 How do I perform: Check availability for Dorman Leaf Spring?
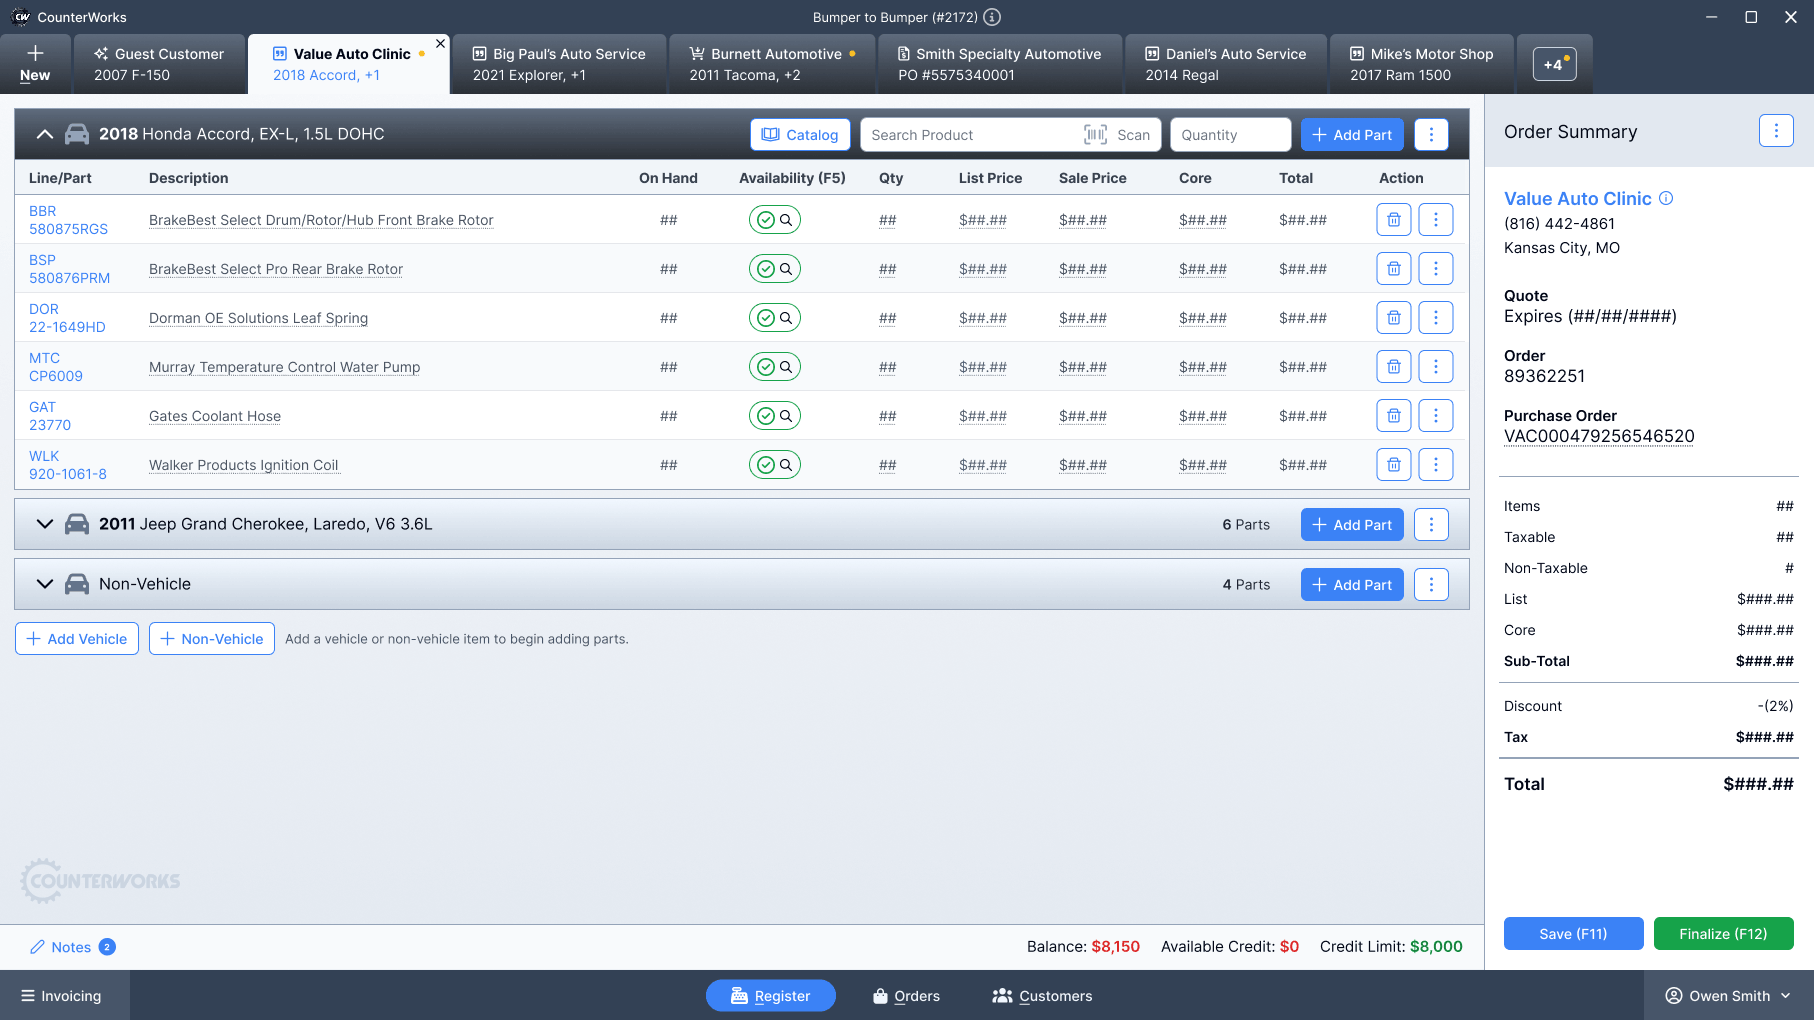coord(774,318)
